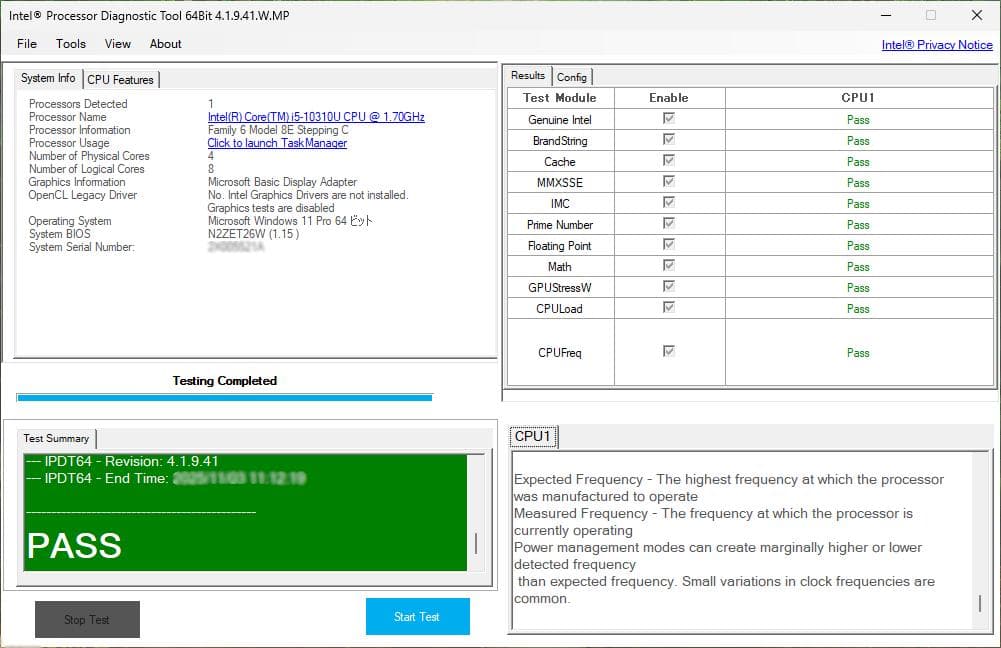Viewport: 1001px width, 648px height.
Task: Toggle the Cache enable checkbox
Action: click(x=668, y=160)
